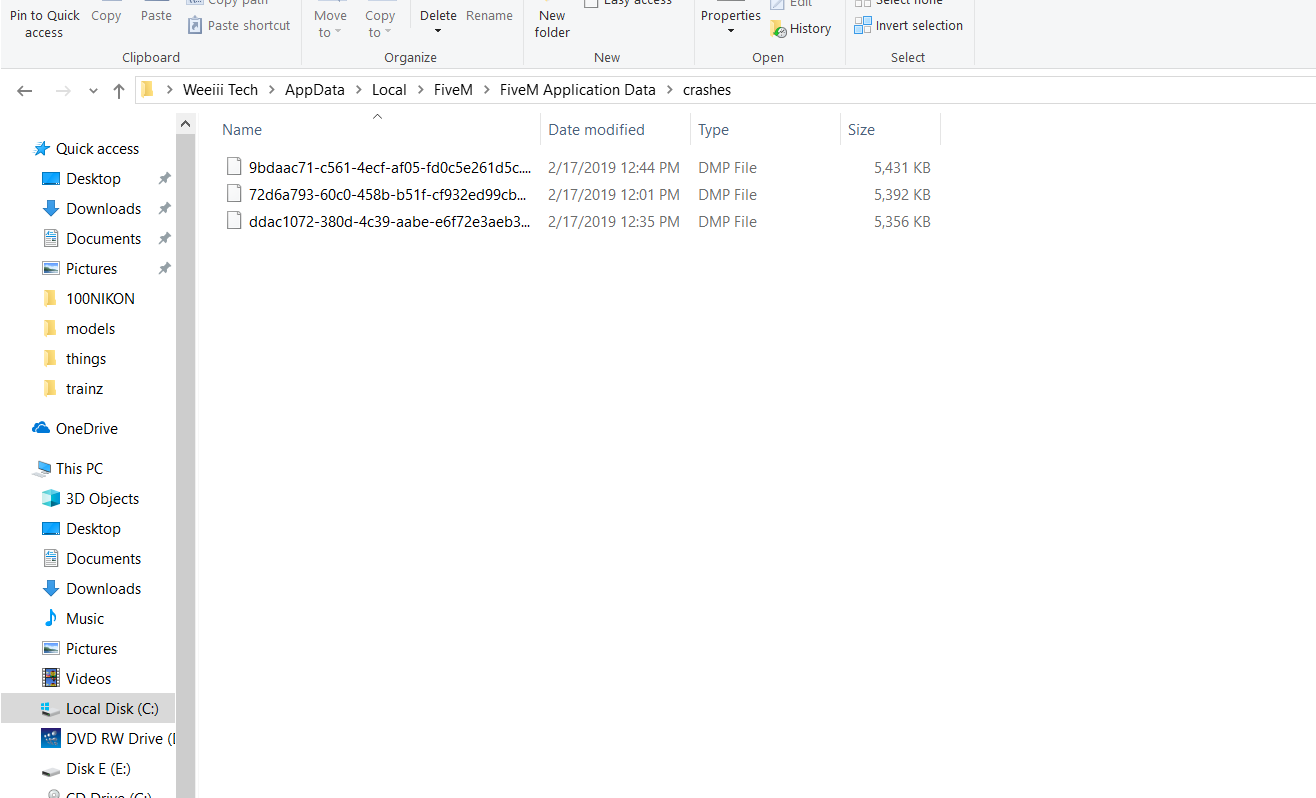
Task: Click the Back navigation arrow
Action: (x=25, y=91)
